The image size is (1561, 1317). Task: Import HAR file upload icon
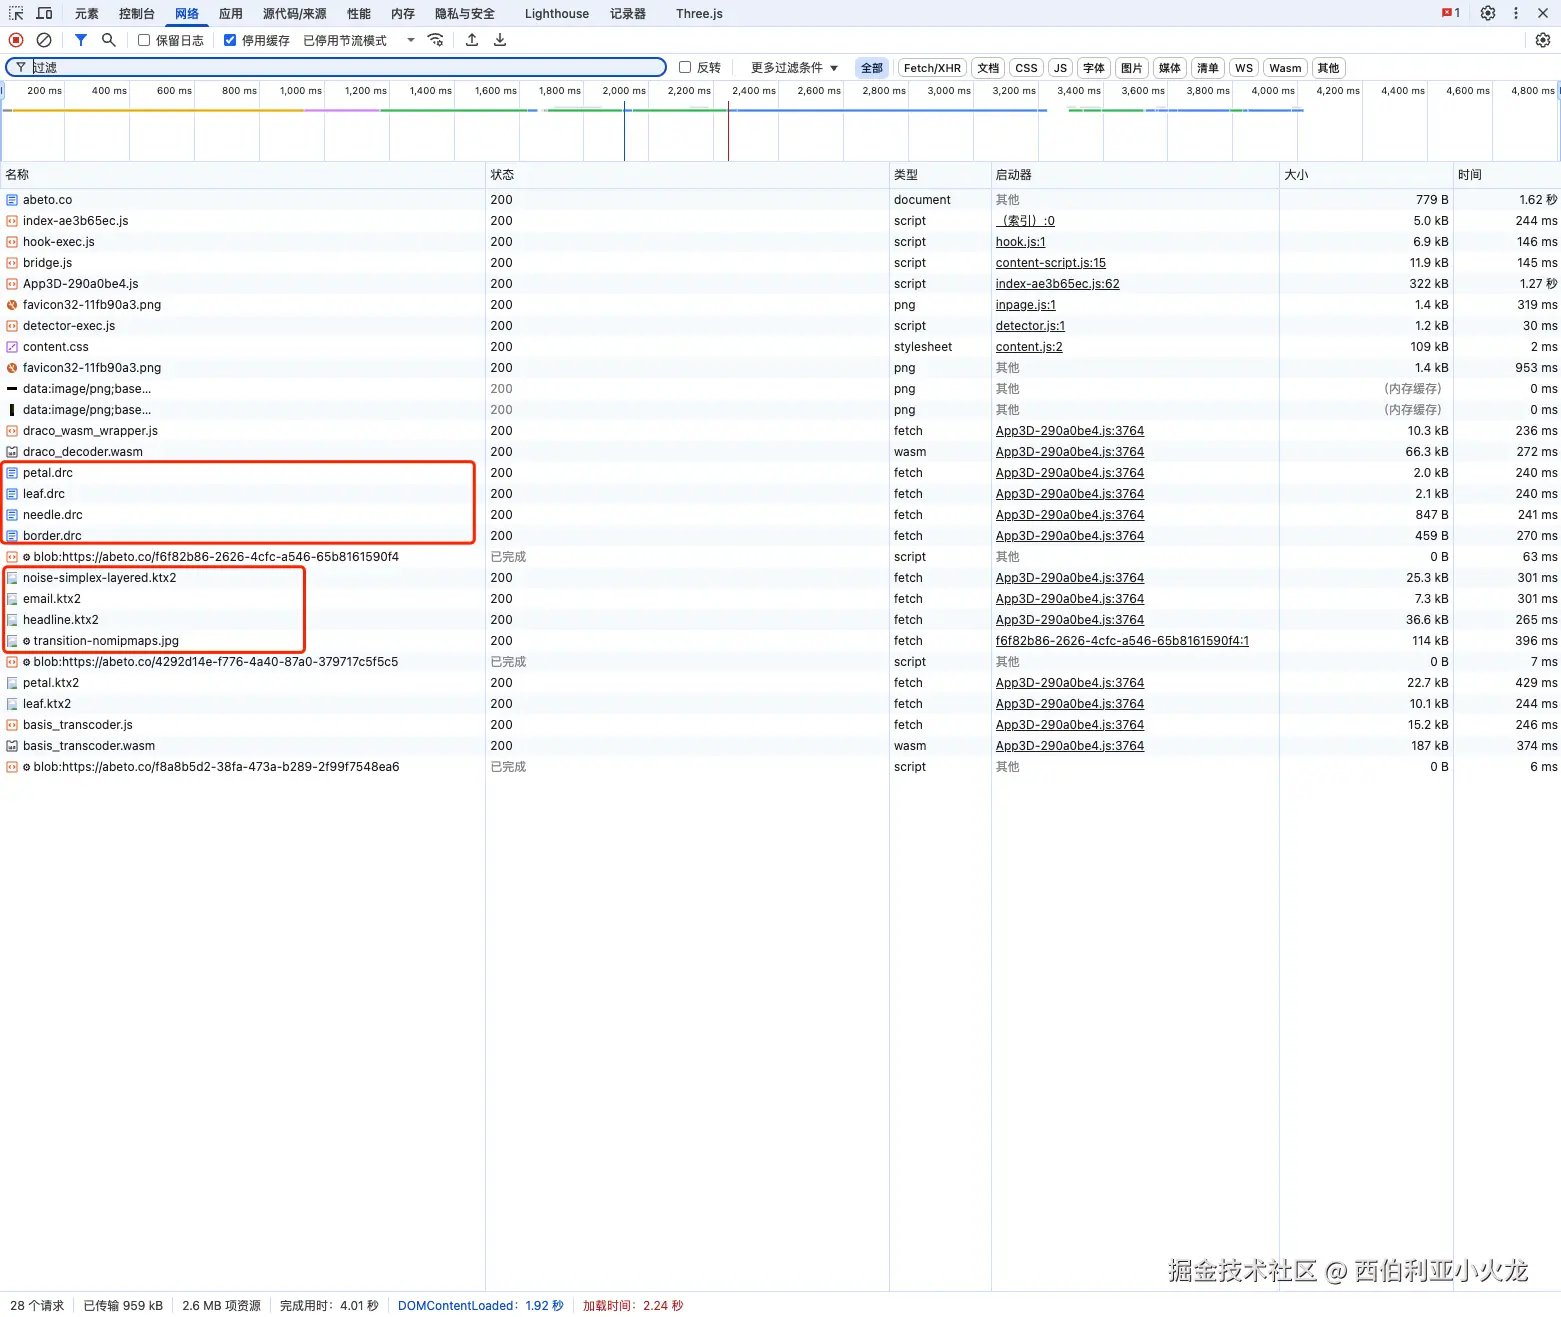(472, 40)
